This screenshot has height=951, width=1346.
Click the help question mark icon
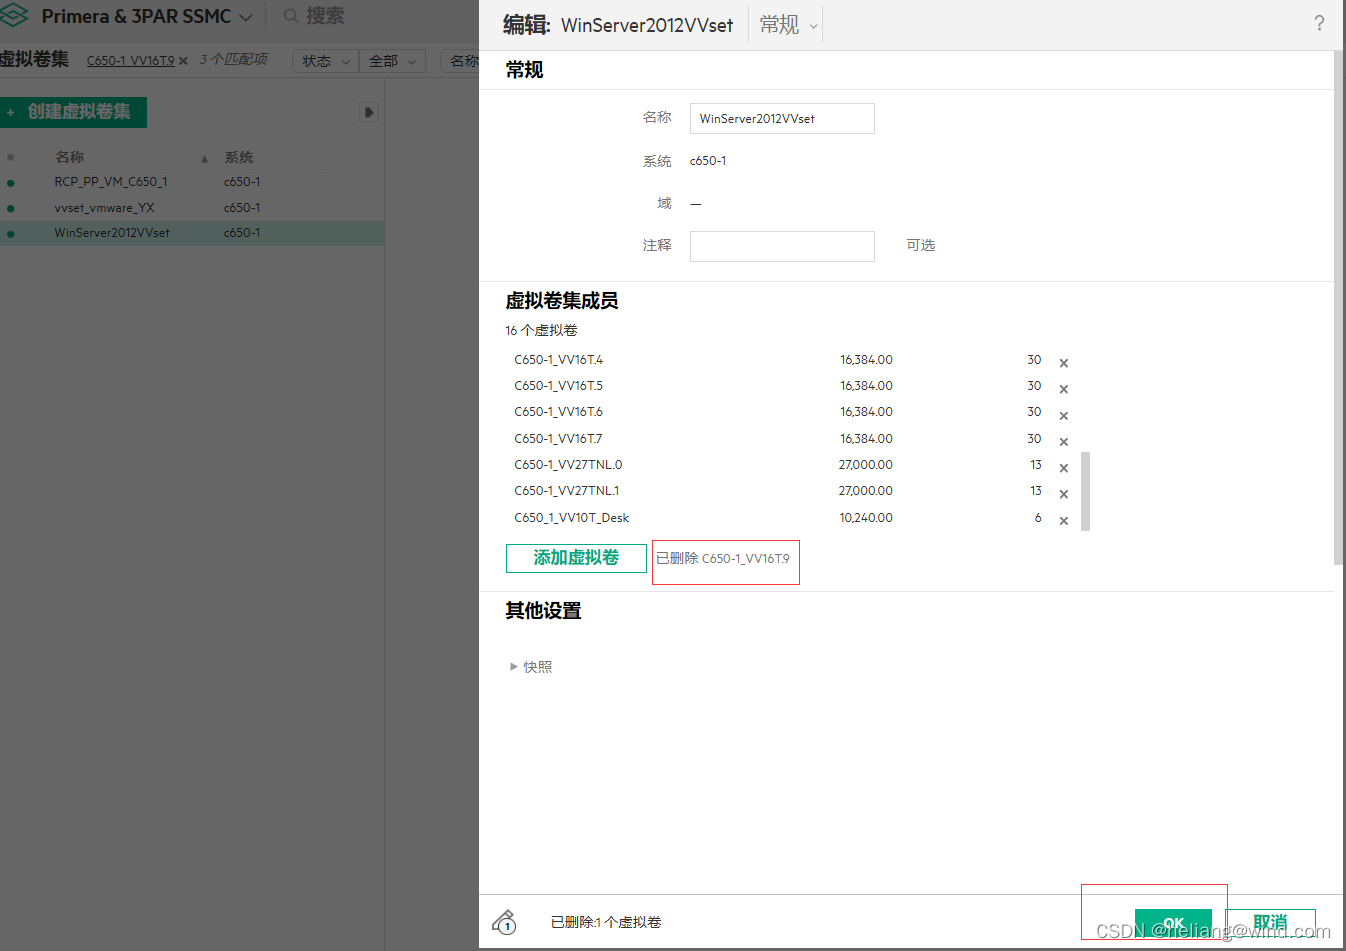pyautogui.click(x=1319, y=23)
